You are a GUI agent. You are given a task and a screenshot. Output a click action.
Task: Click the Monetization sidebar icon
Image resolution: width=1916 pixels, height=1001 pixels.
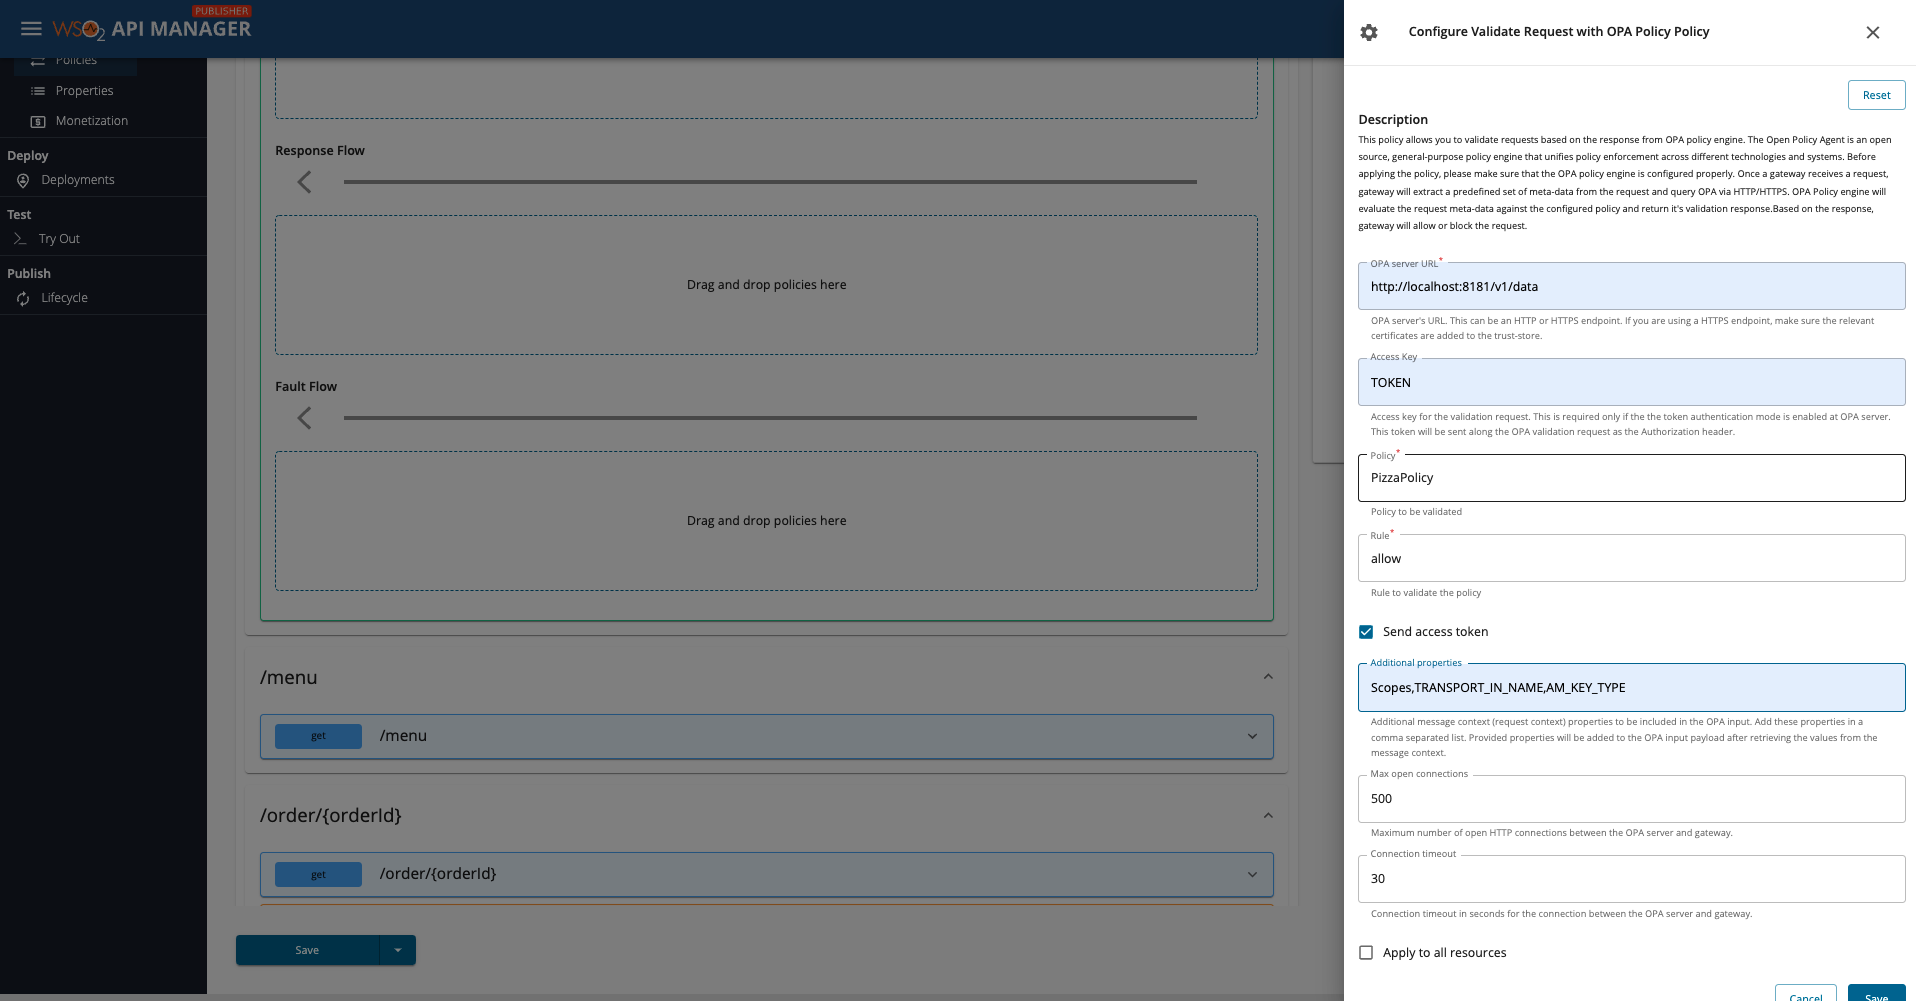tap(38, 121)
